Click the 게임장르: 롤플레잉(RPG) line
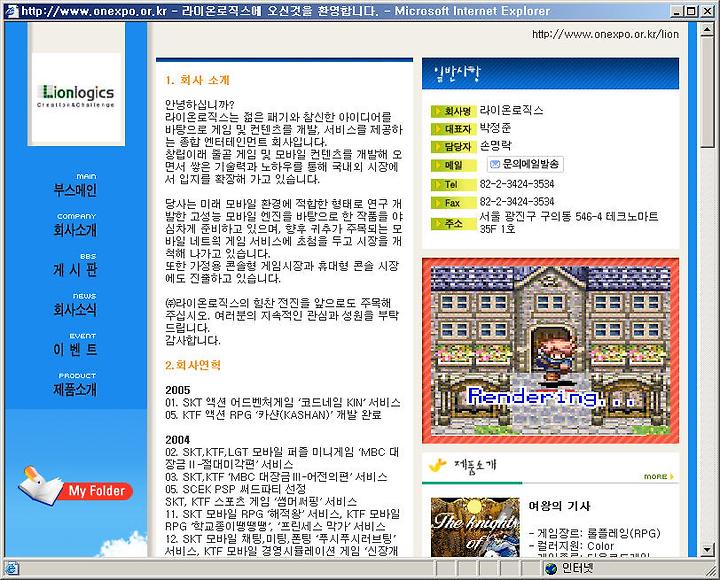Viewport: 720px width, 580px height. click(594, 533)
